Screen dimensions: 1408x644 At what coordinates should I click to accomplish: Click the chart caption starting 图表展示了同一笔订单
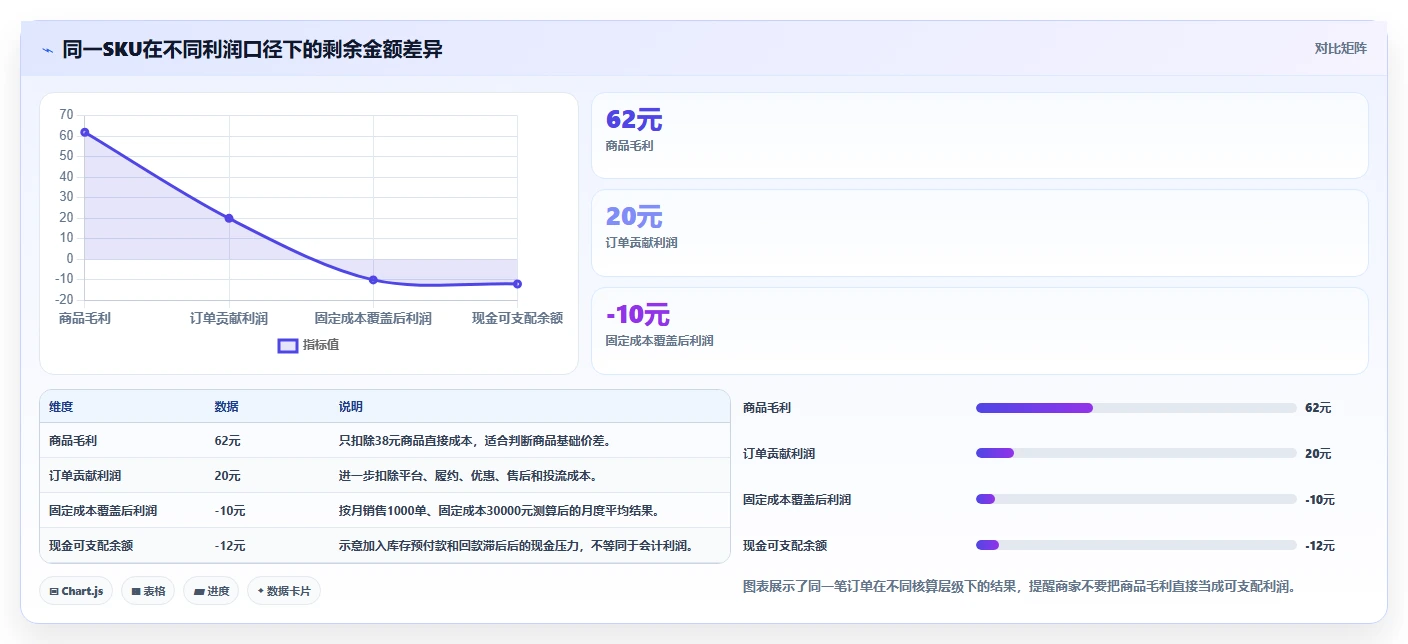[x=1019, y=587]
